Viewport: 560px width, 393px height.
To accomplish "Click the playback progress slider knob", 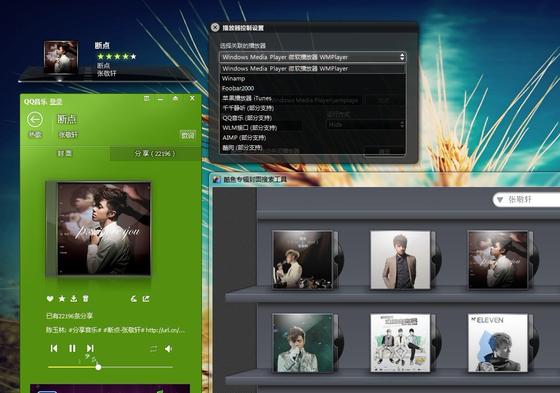I will click(98, 367).
